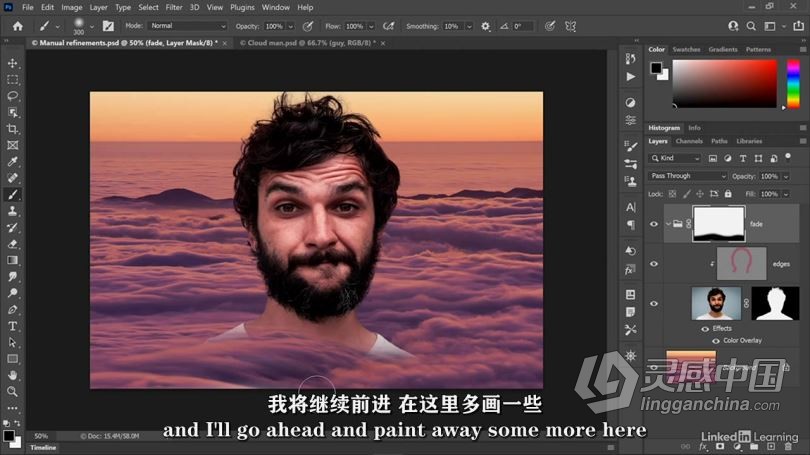The image size is (810, 455).
Task: Hide the edges layer
Action: coord(654,264)
